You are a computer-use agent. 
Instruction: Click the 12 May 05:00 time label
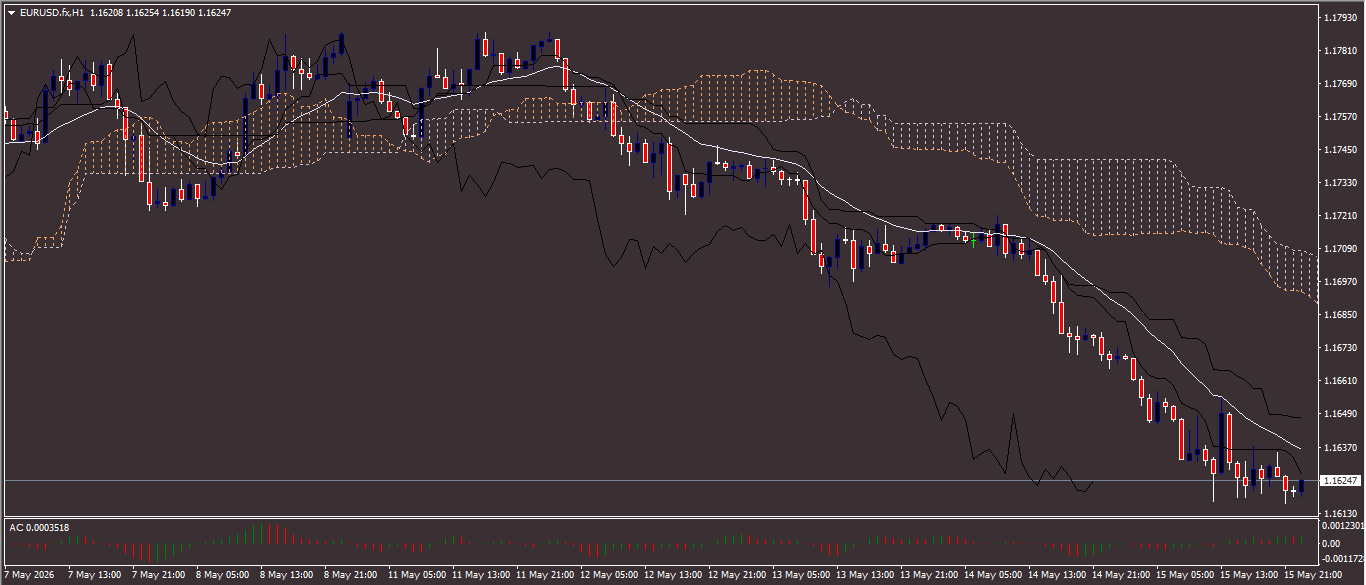[609, 576]
